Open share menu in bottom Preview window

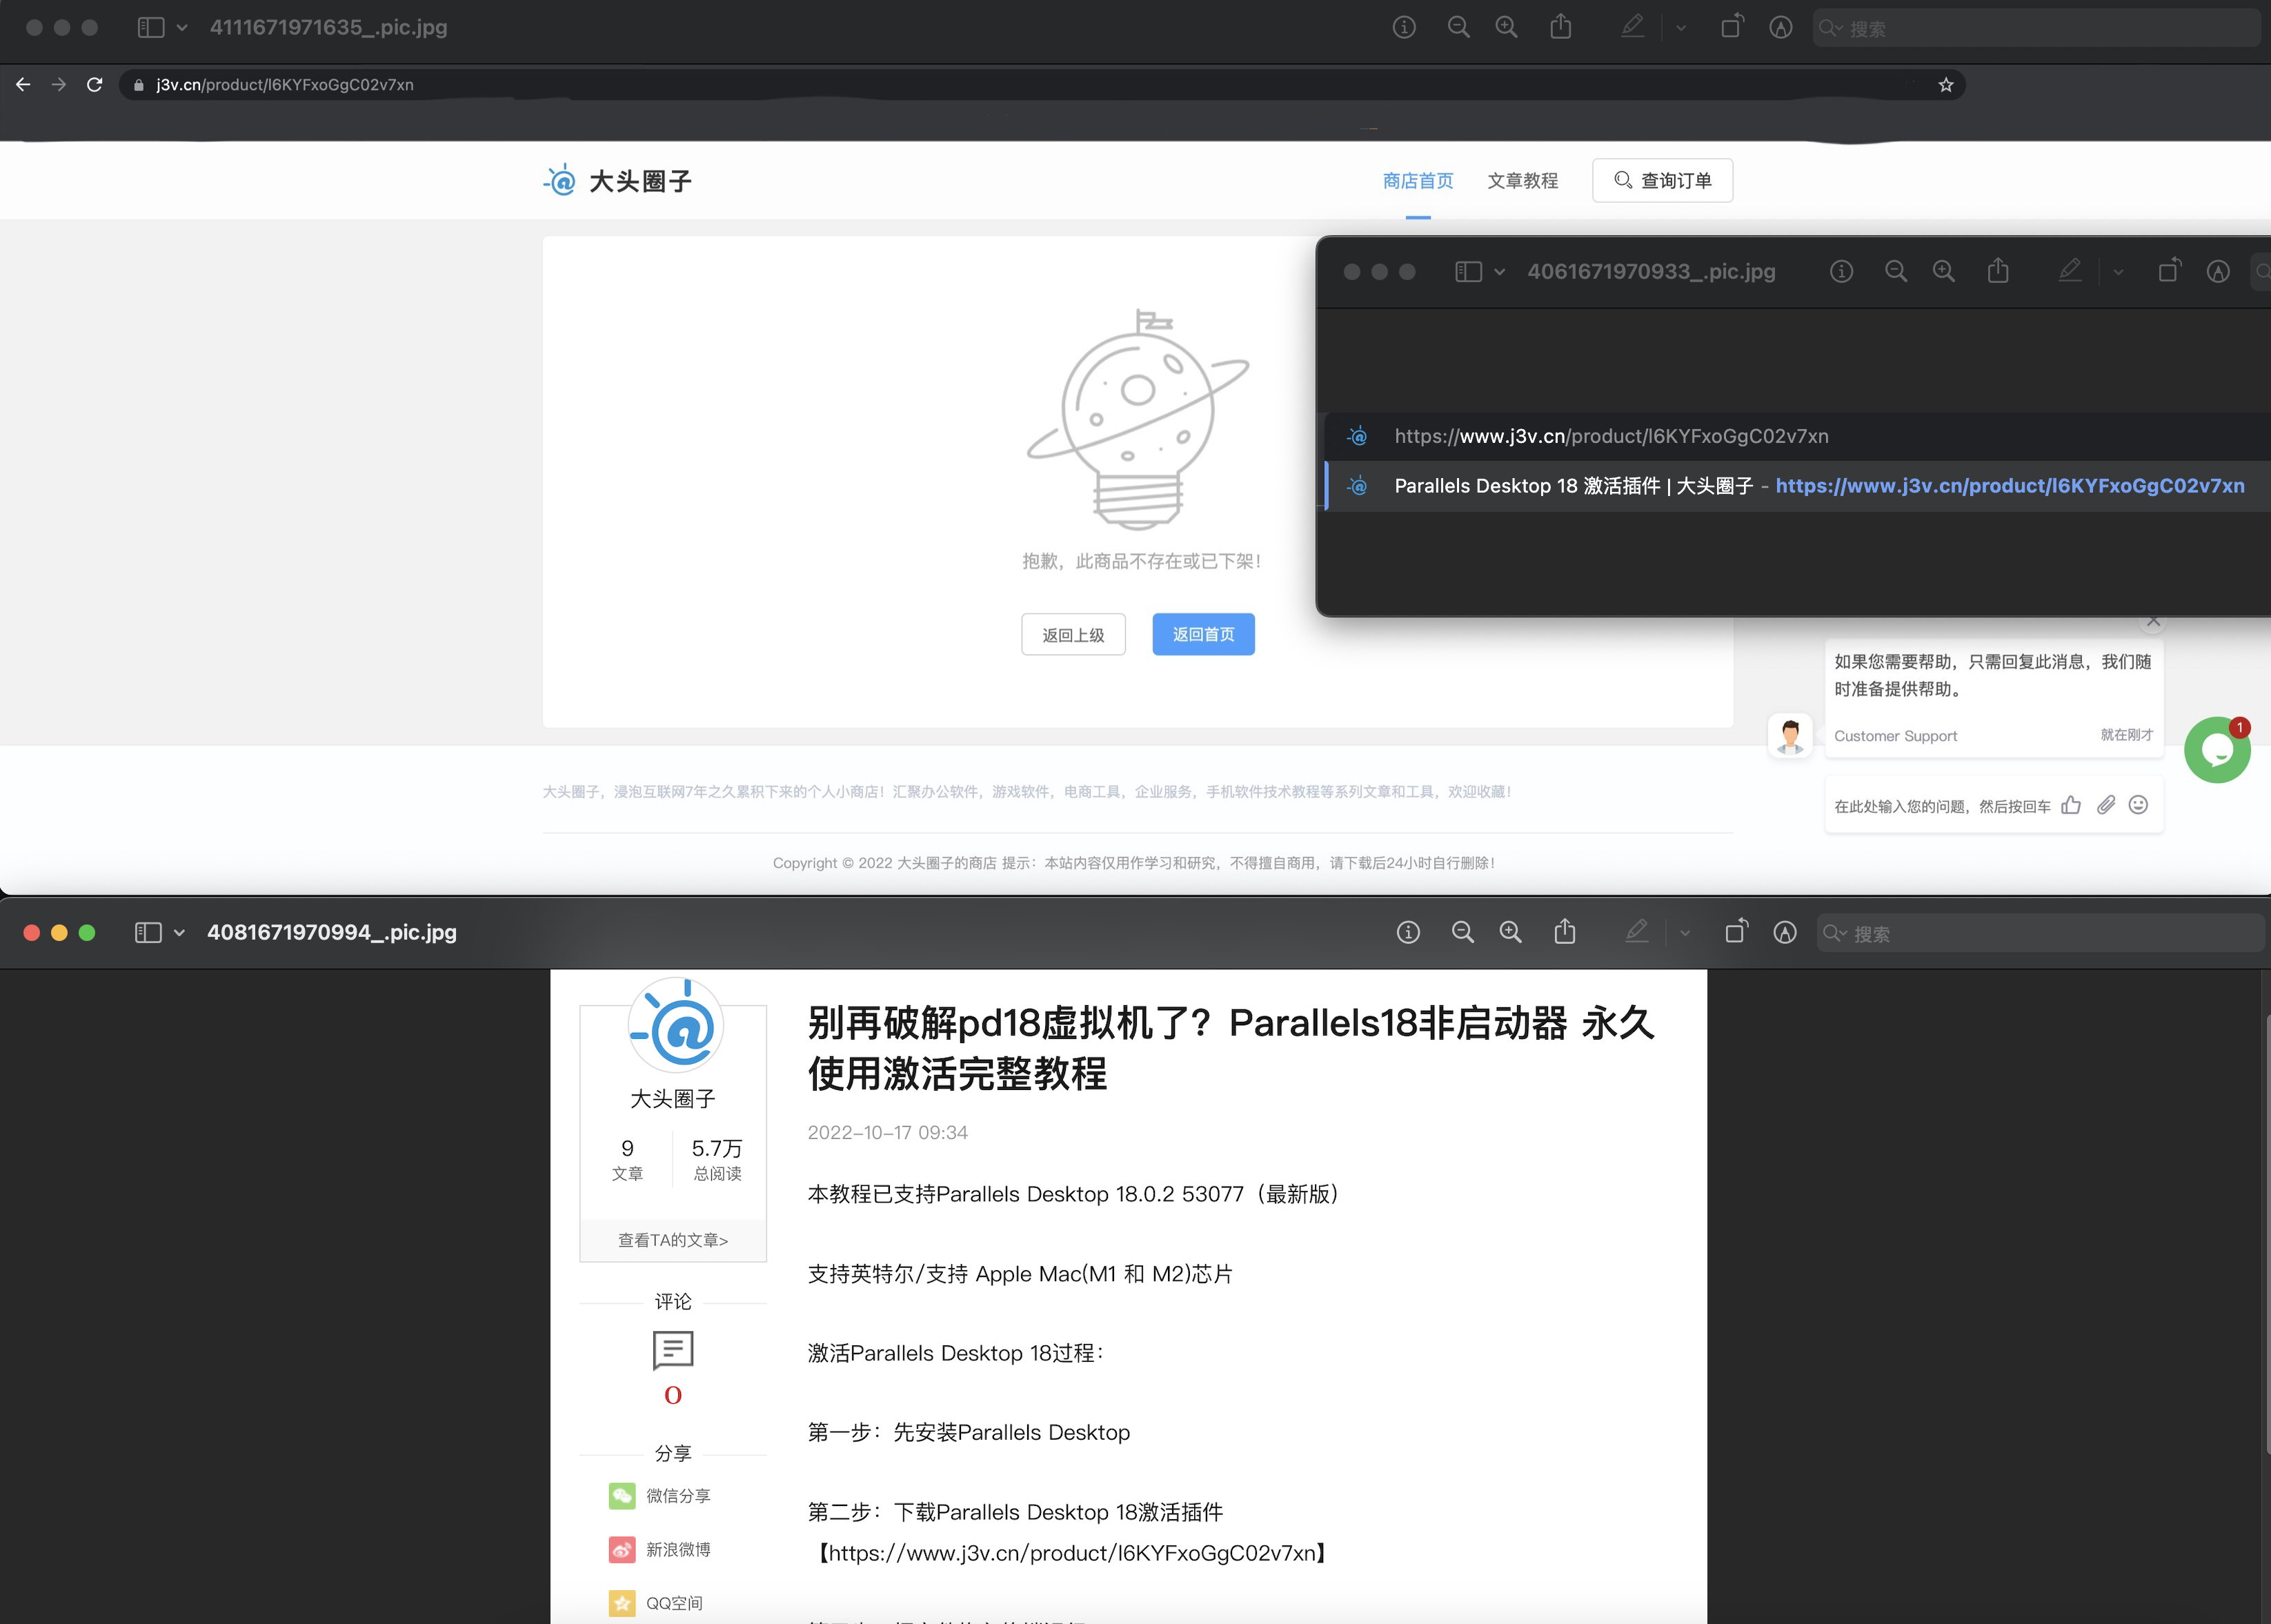(x=1565, y=932)
